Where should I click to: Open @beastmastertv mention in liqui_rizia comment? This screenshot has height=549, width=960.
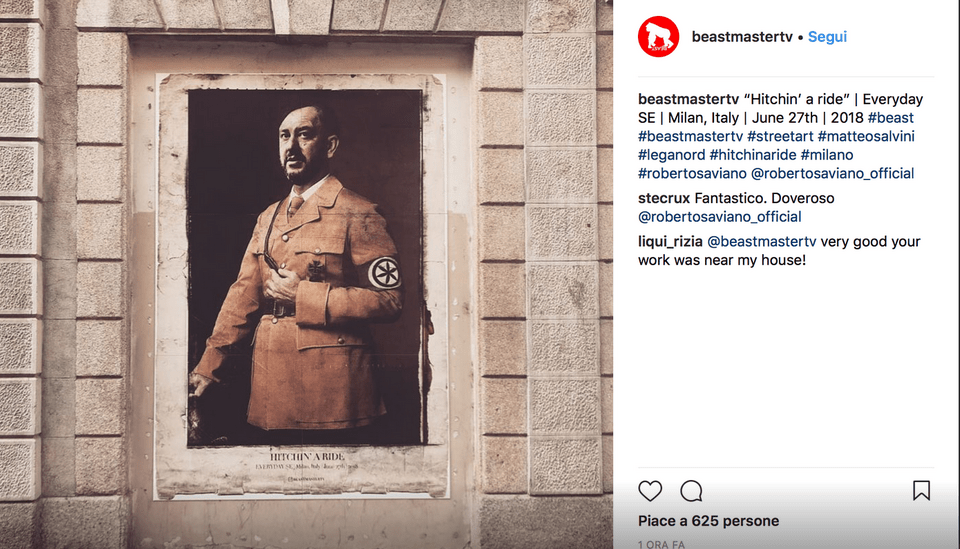coord(762,241)
